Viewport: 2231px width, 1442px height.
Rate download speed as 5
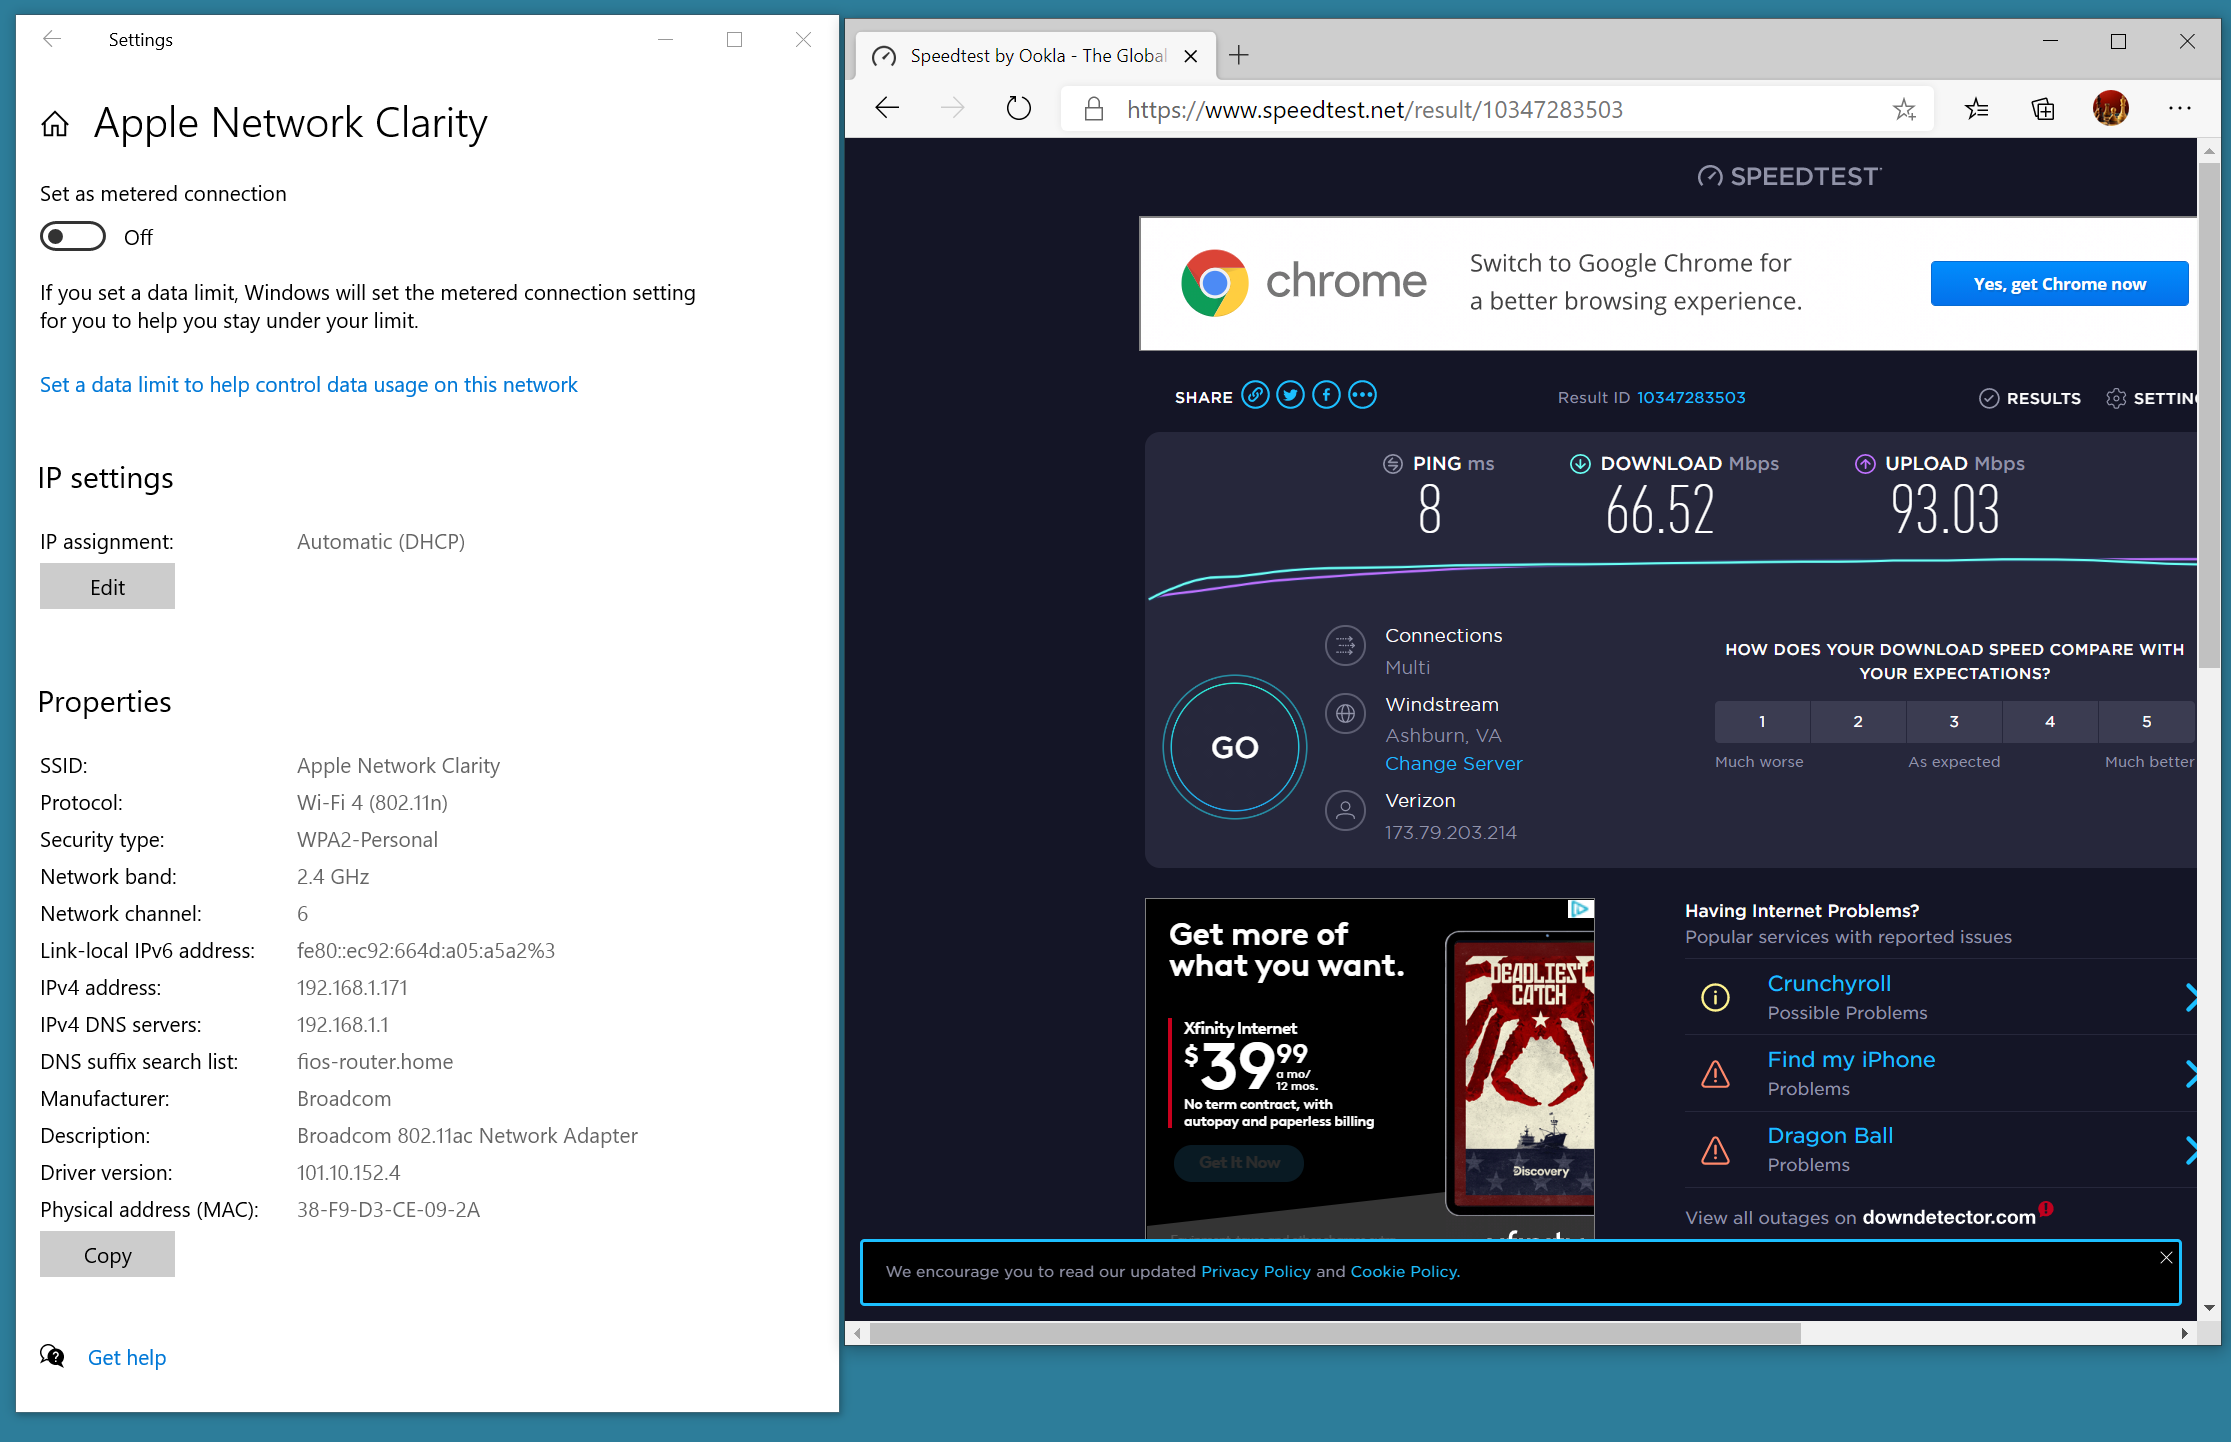click(x=2145, y=721)
